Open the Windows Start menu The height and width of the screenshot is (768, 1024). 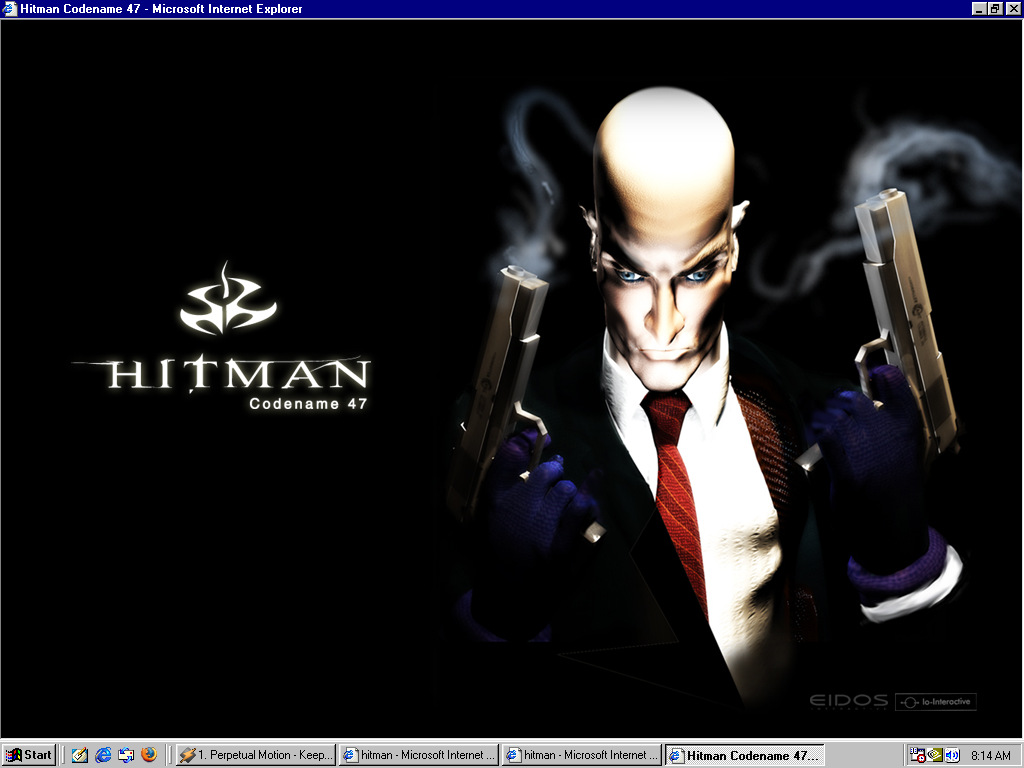pos(29,755)
